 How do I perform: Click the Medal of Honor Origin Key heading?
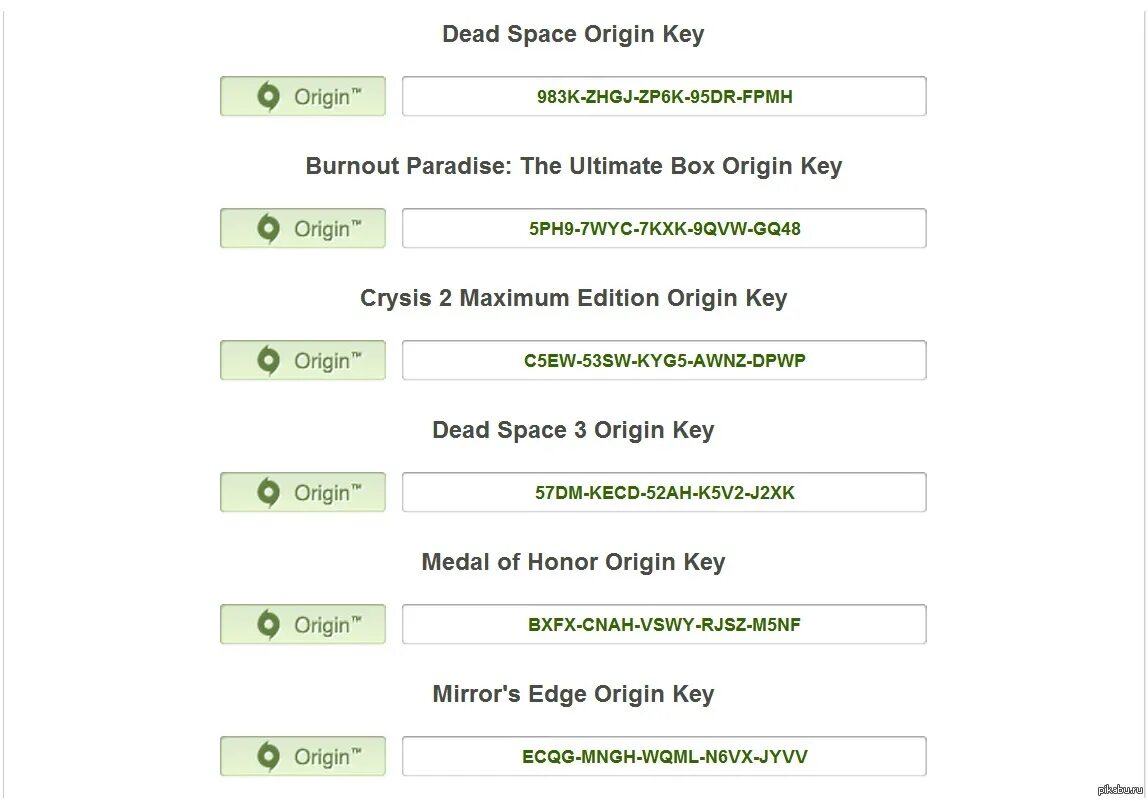[573, 562]
